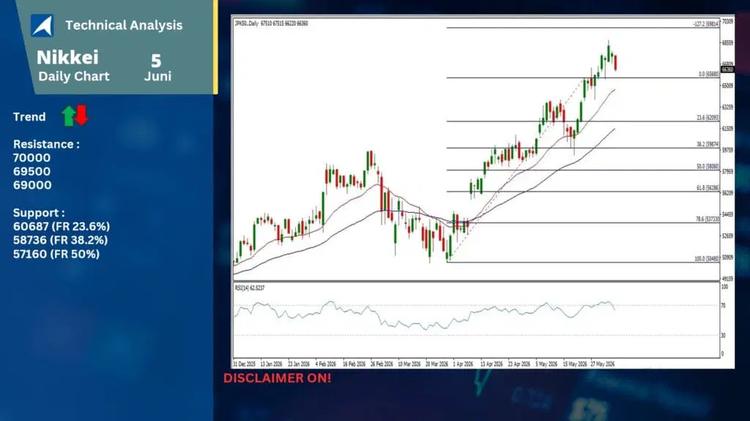Click the 38.2 Fibonacci level label on chart
Viewport: 750px width, 421px height.
coord(707,144)
